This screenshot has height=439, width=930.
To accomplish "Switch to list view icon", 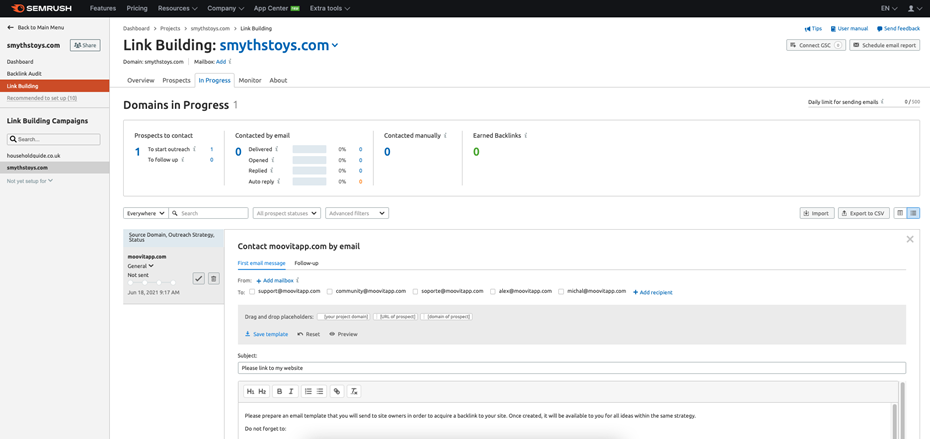I will coord(913,213).
